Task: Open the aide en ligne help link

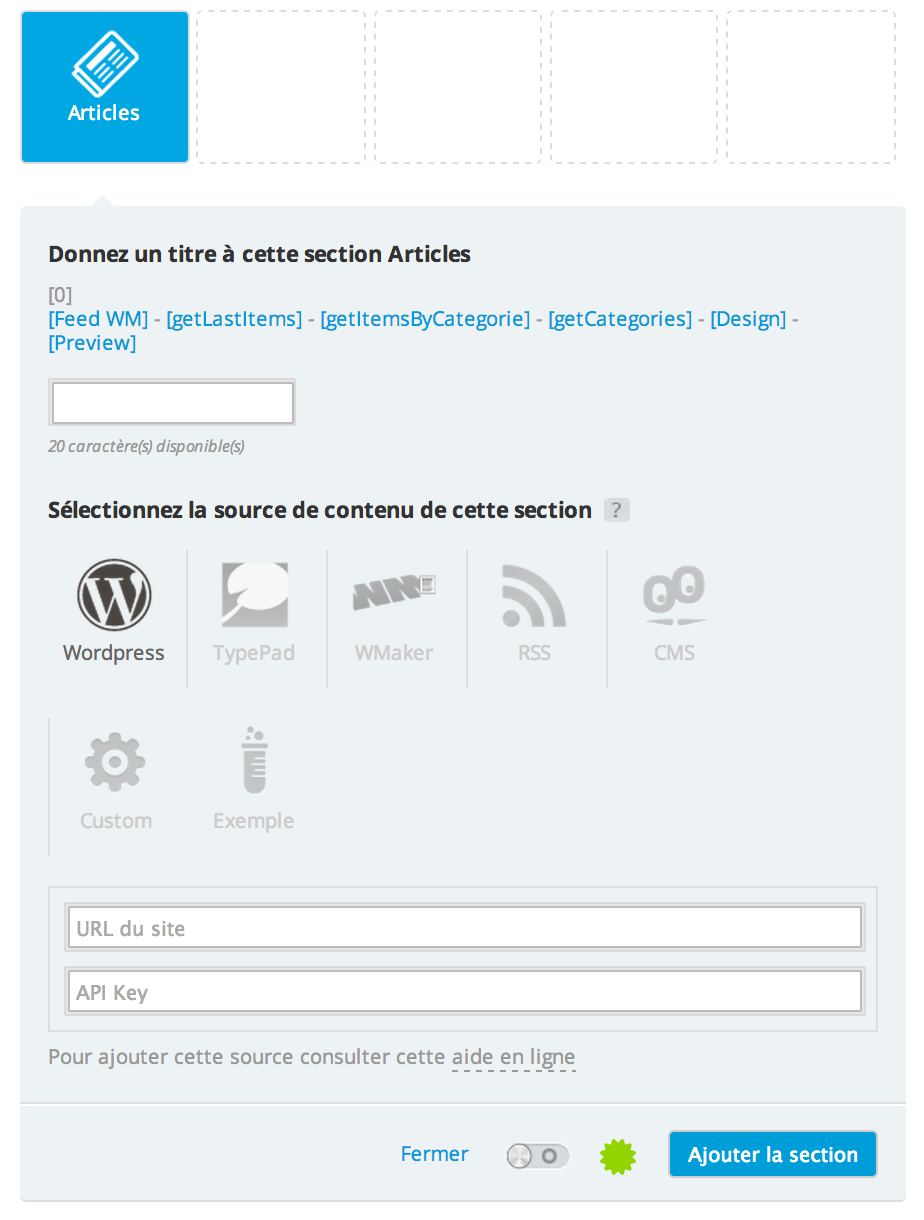Action: tap(513, 1057)
